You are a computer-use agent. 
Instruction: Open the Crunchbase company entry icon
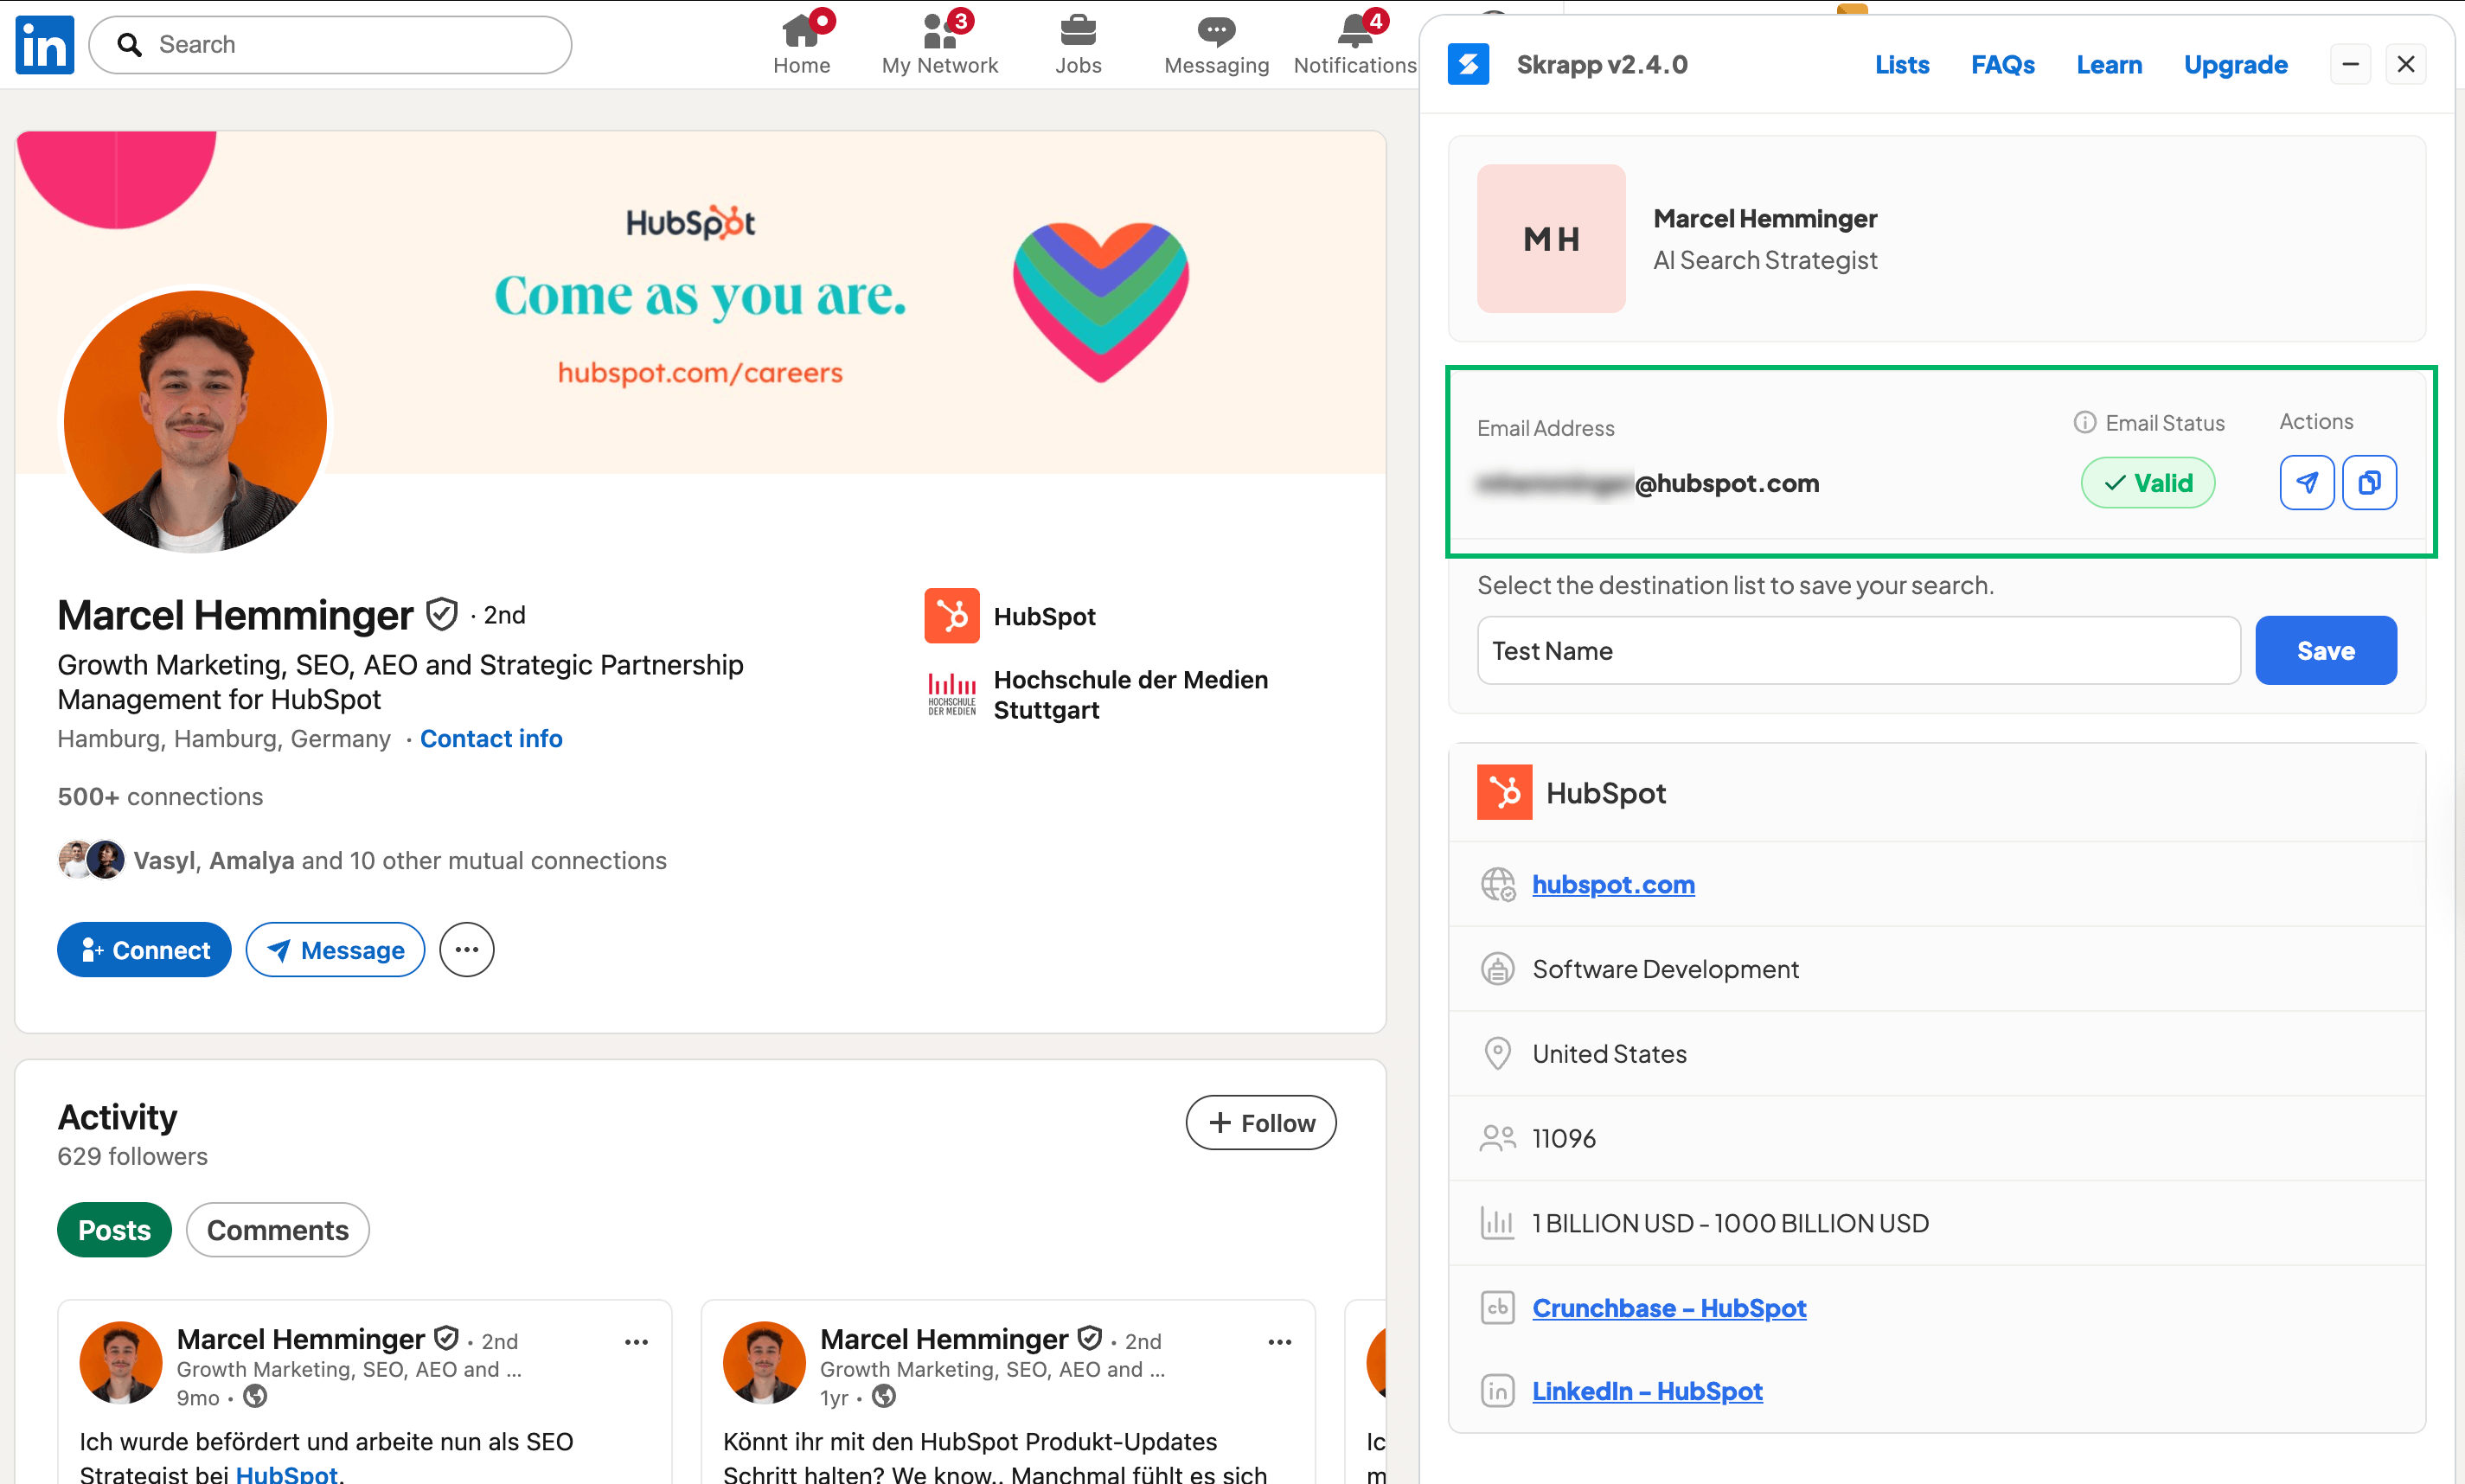(1497, 1306)
